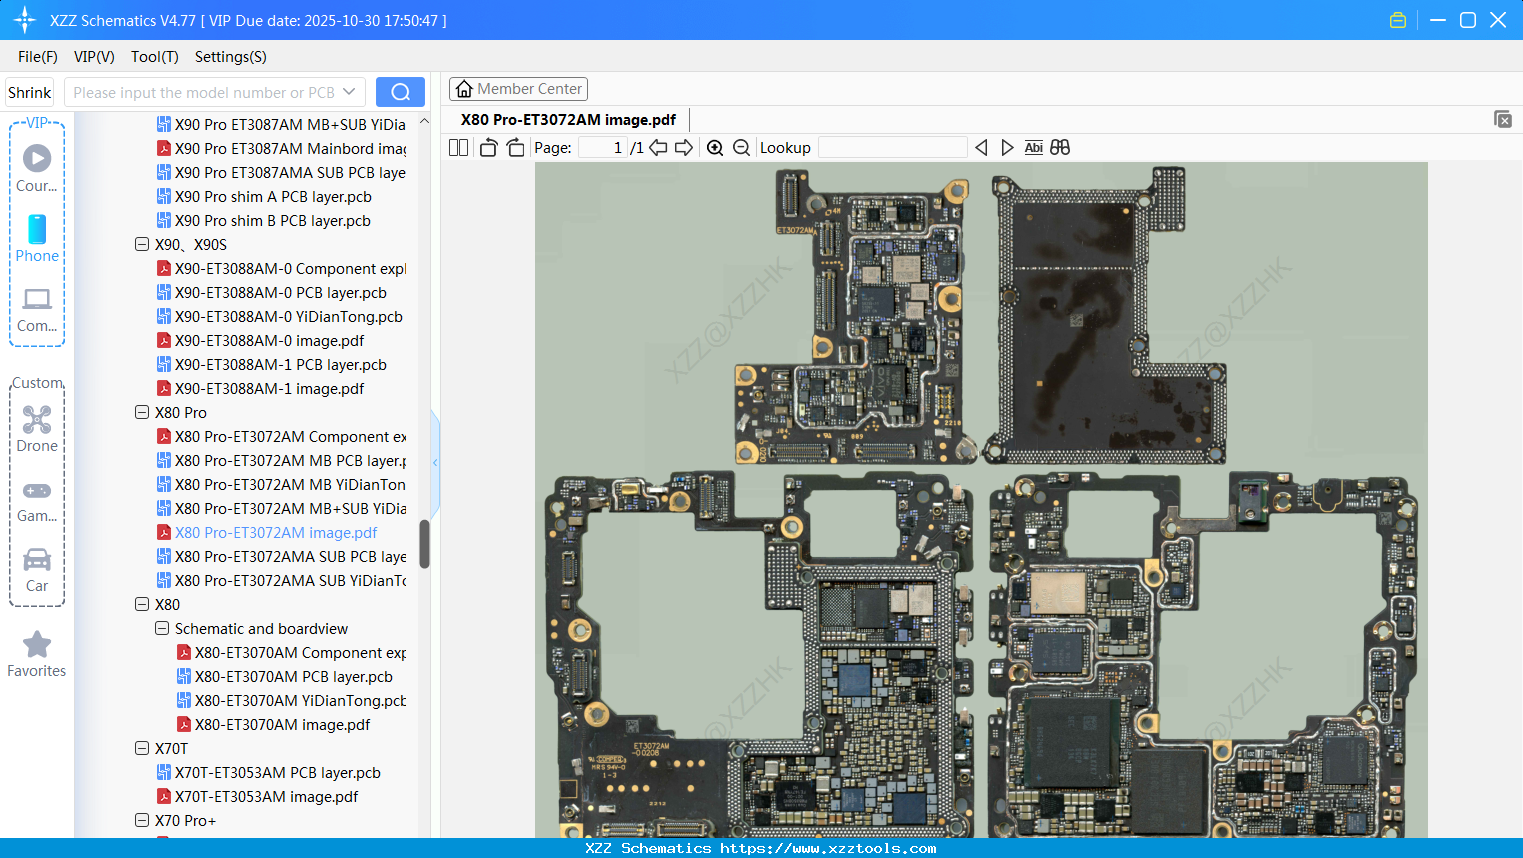Screen dimensions: 1523x858
Task: Click the blue search button
Action: click(x=400, y=92)
